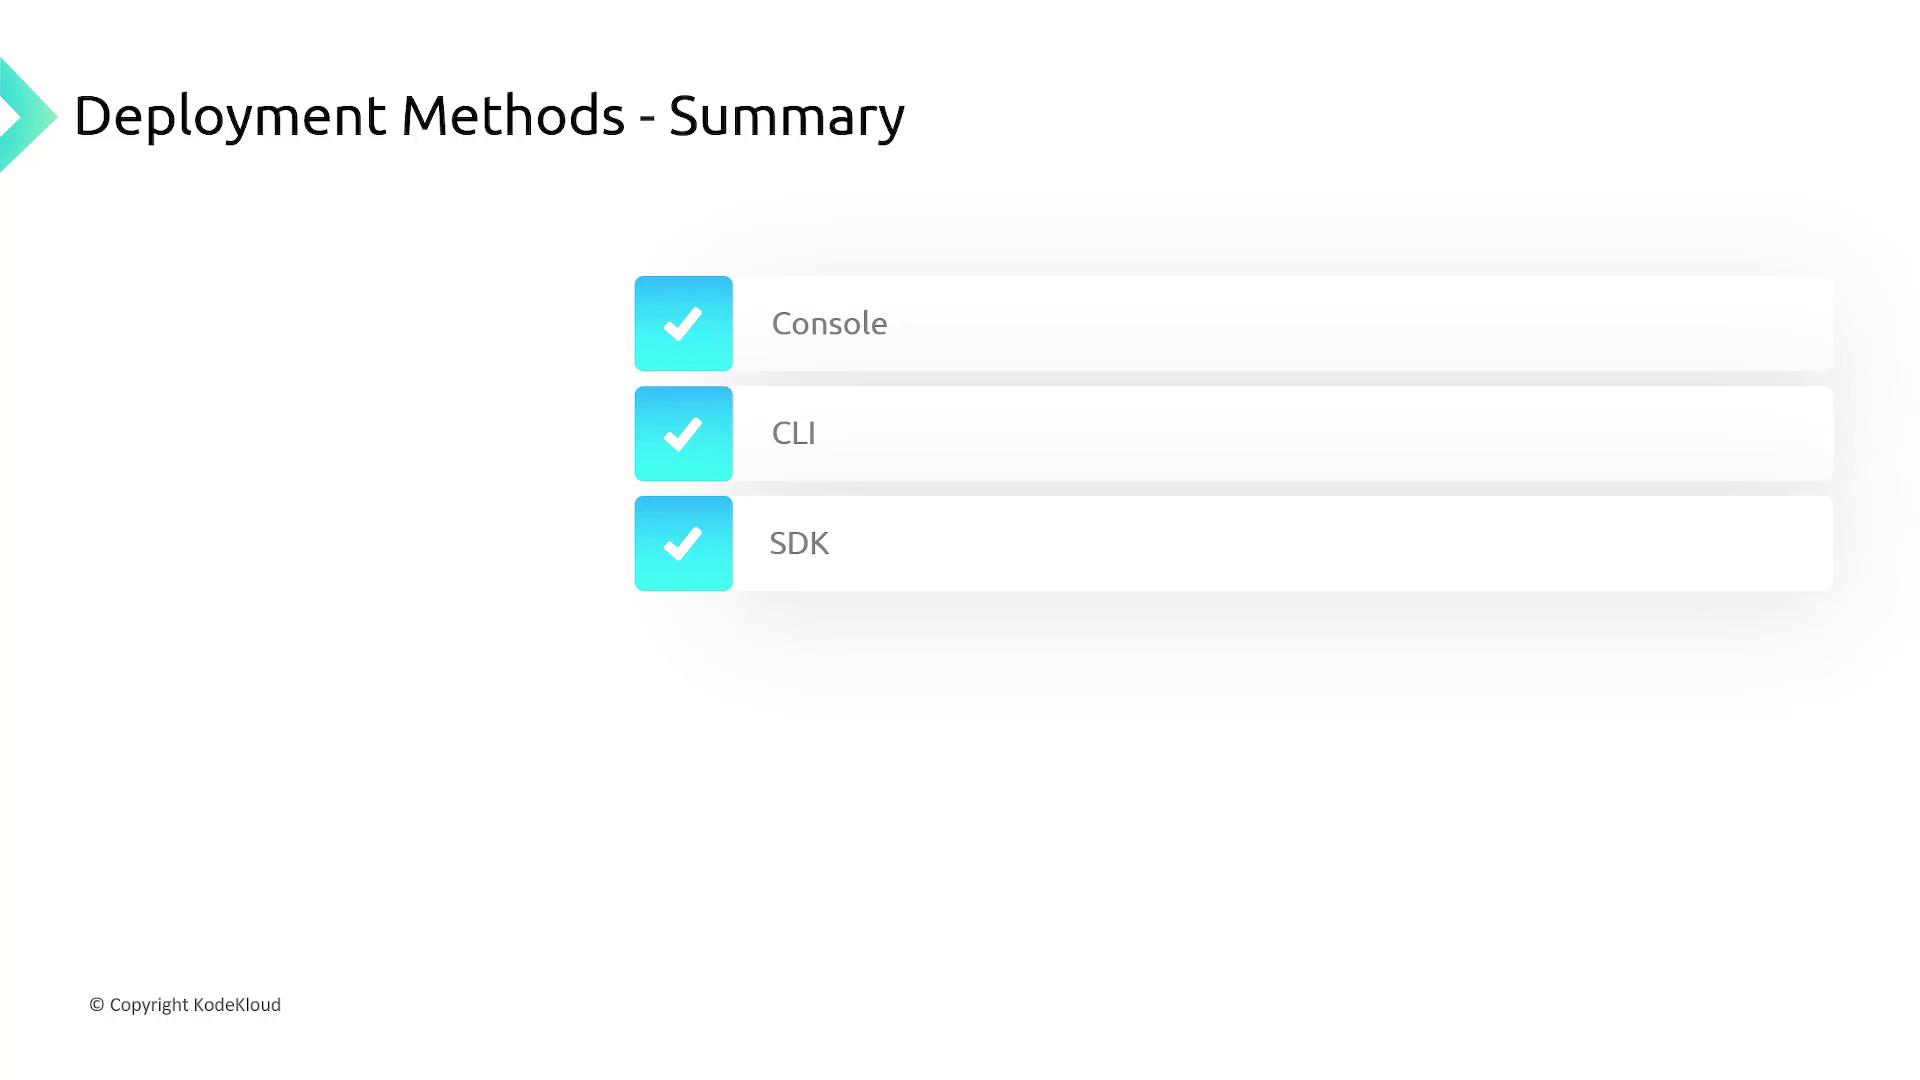
Task: Select the empty right side of the Console row
Action: click(1400, 324)
